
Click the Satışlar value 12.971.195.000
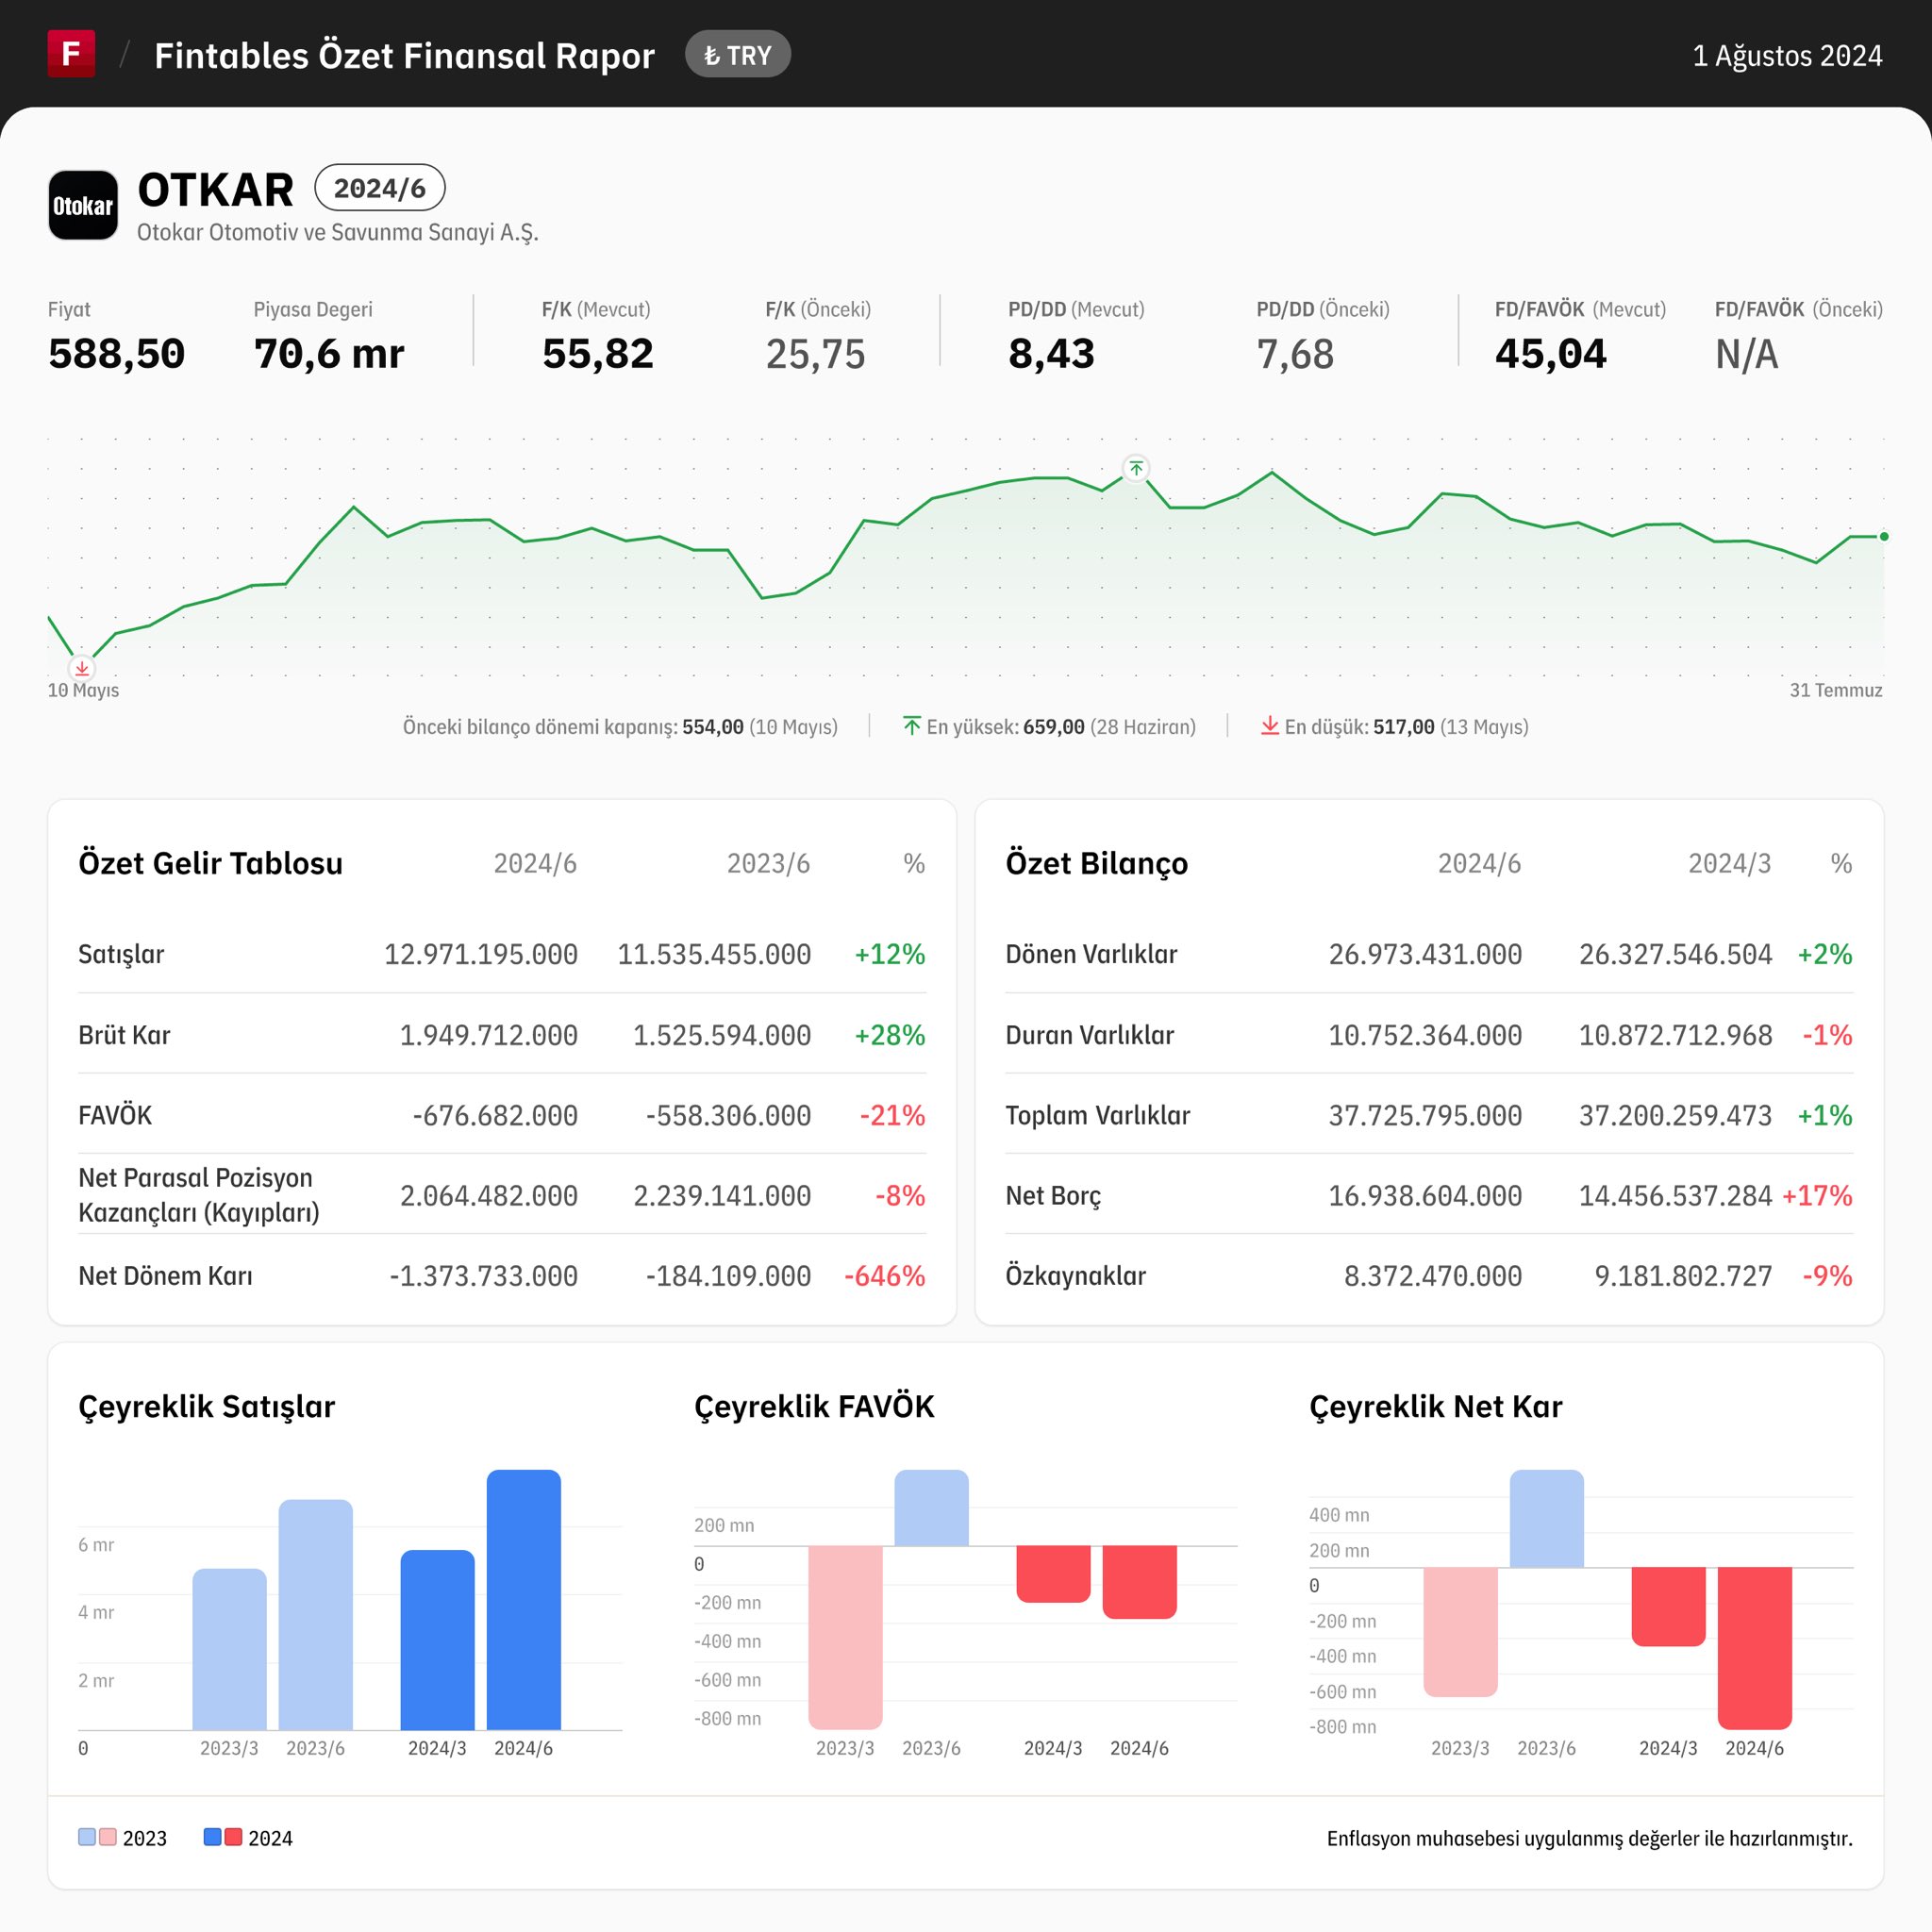point(481,954)
